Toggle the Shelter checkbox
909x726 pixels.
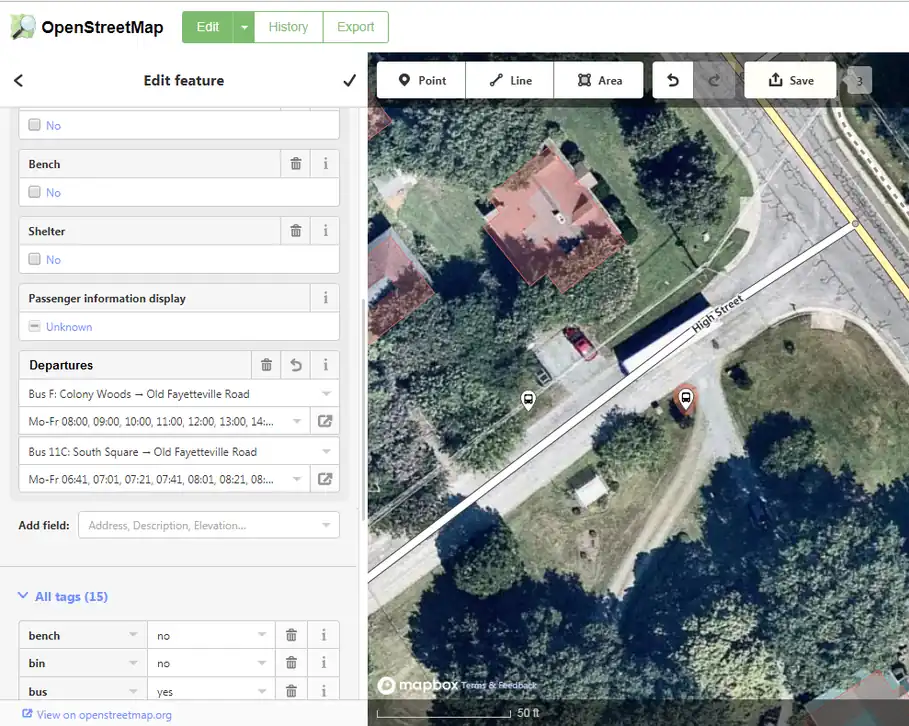click(35, 259)
